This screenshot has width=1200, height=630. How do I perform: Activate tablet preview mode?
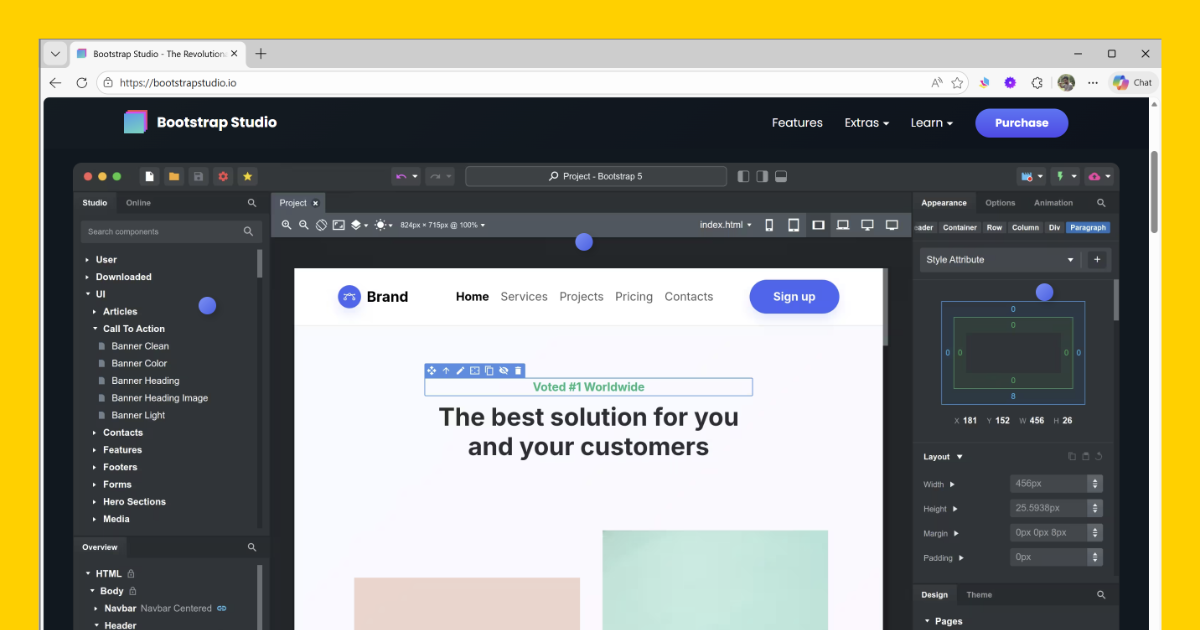coord(793,225)
